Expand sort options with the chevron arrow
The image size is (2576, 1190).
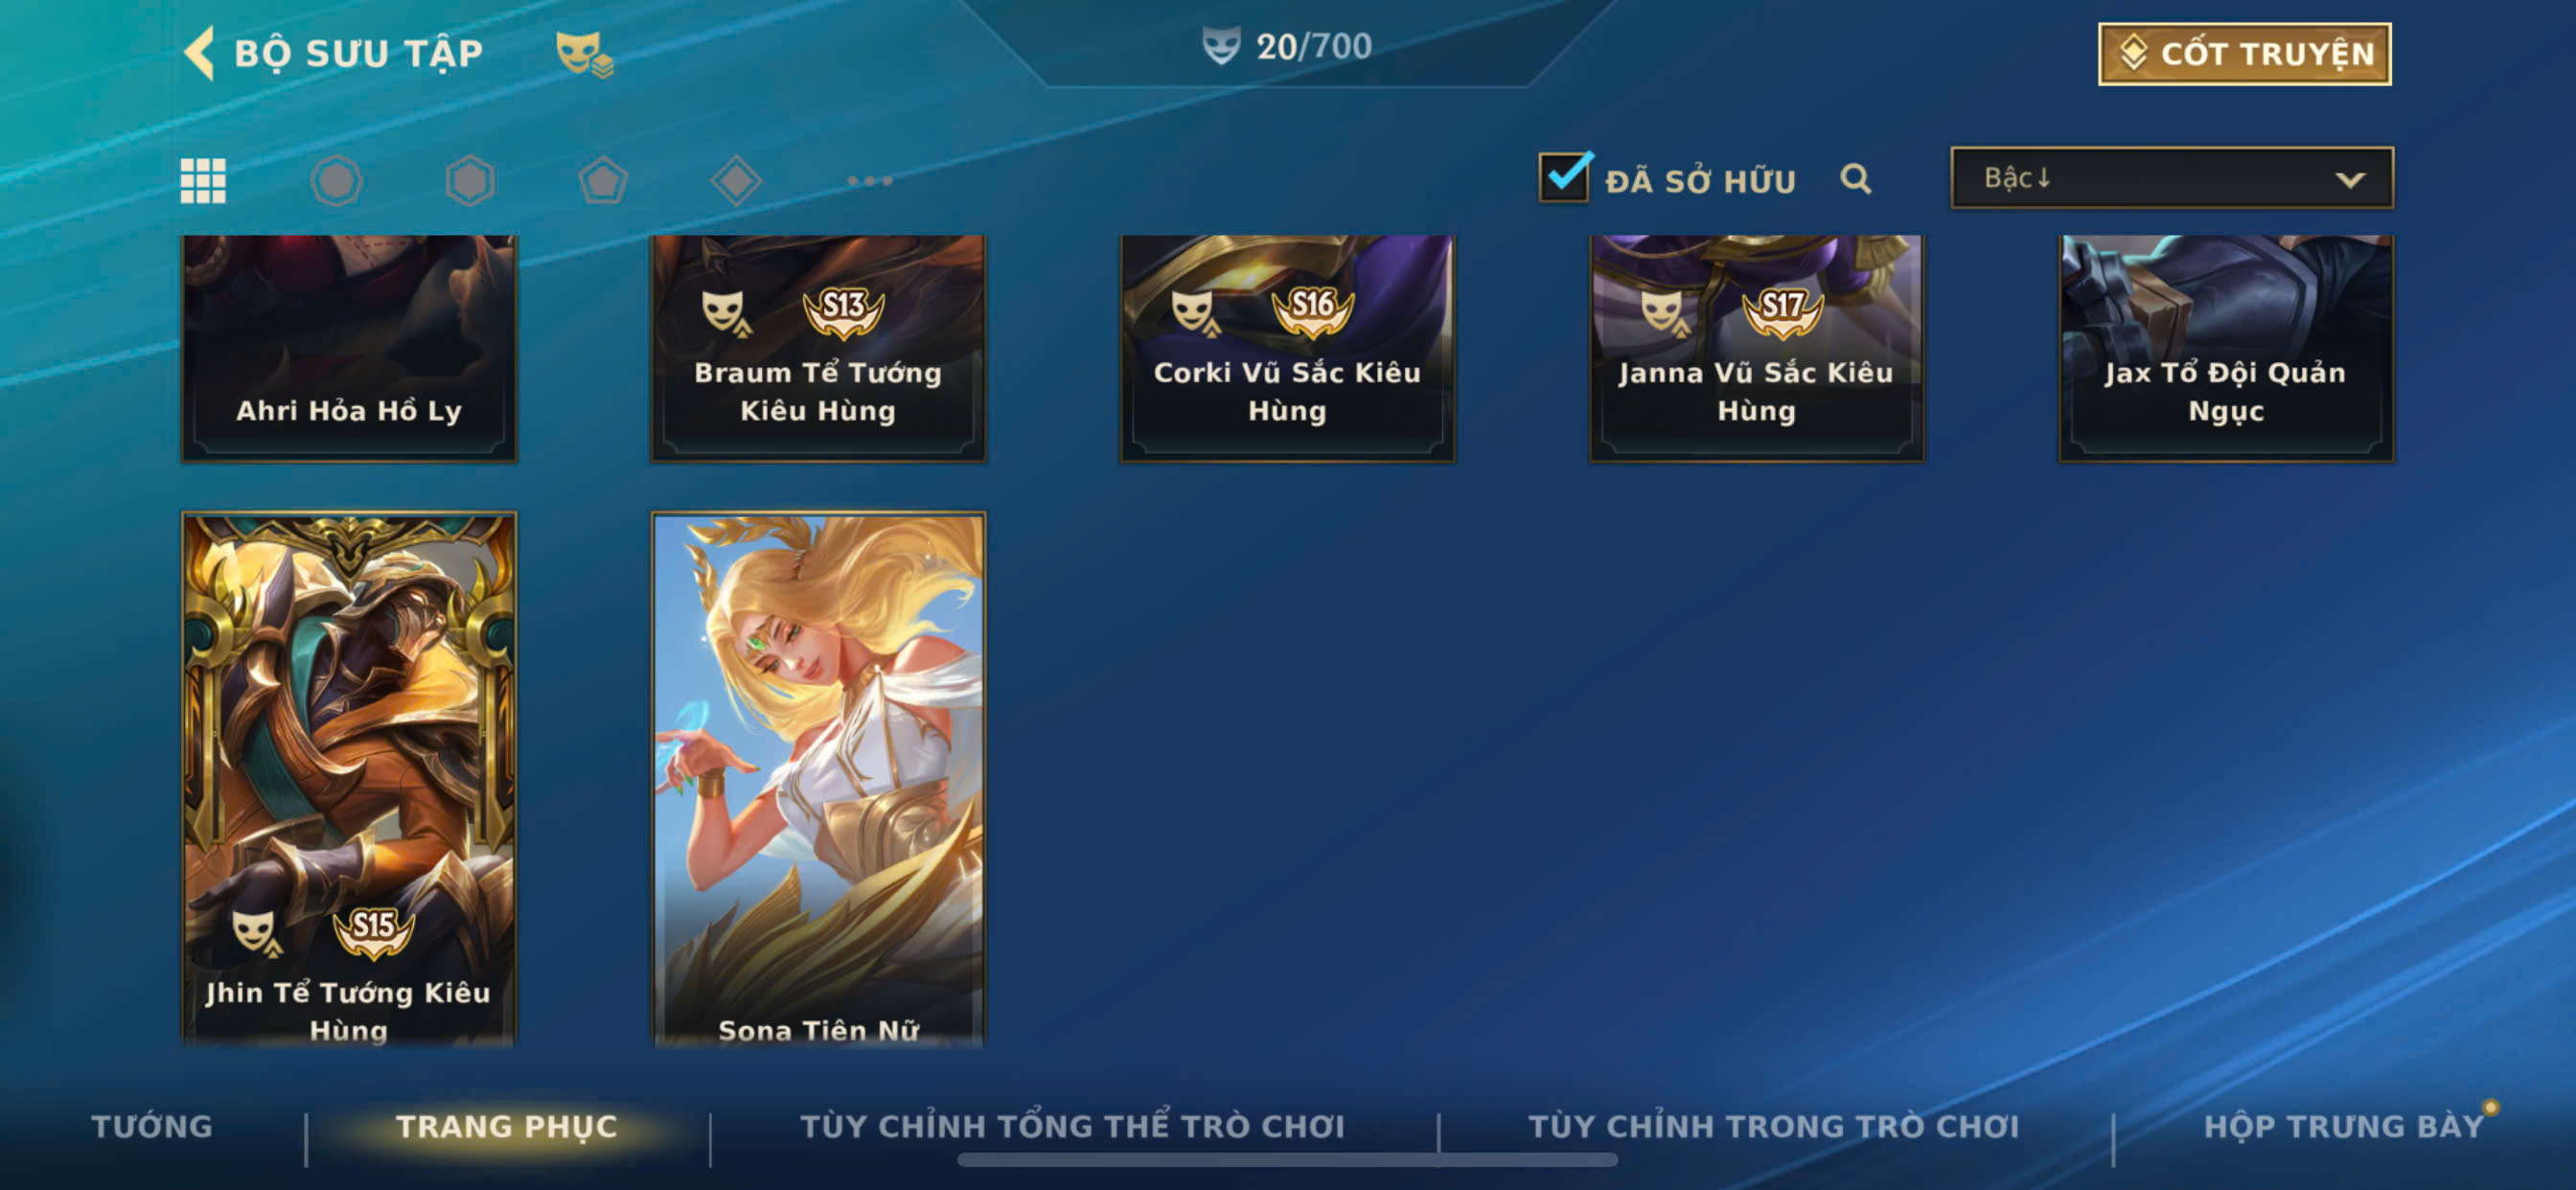2349,180
